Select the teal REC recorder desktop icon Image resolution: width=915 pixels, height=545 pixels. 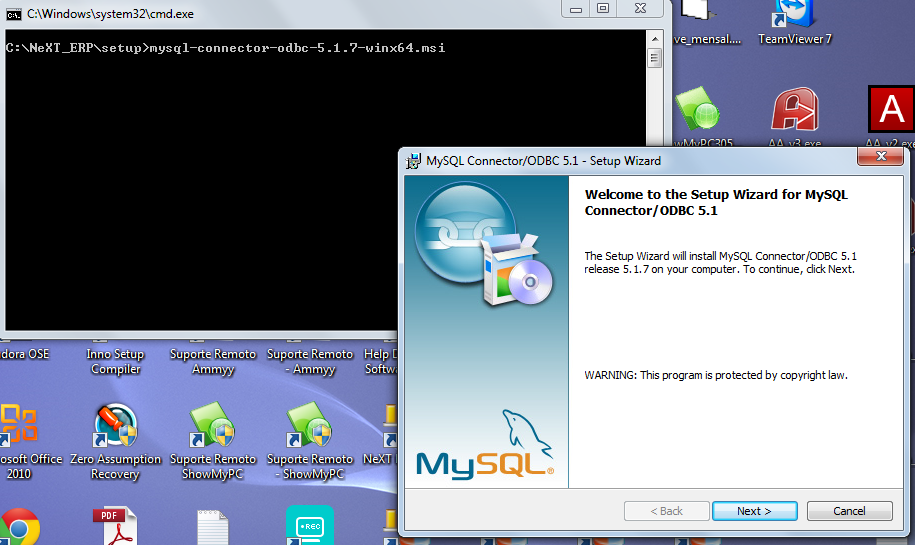pos(310,525)
